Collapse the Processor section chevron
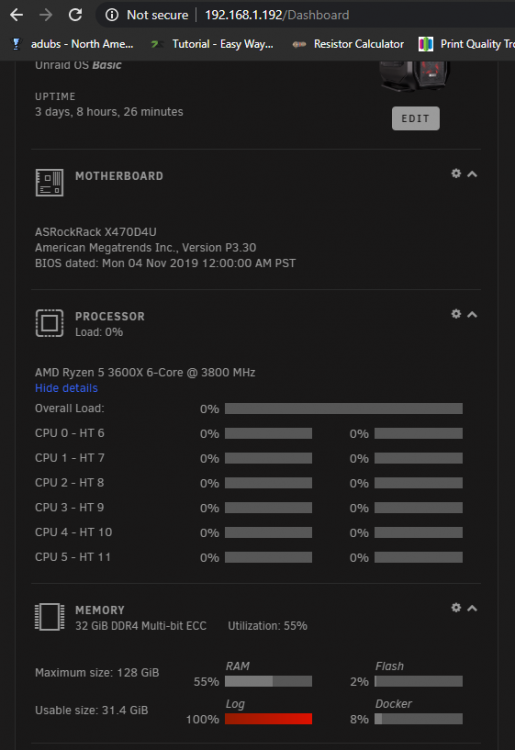 (472, 315)
